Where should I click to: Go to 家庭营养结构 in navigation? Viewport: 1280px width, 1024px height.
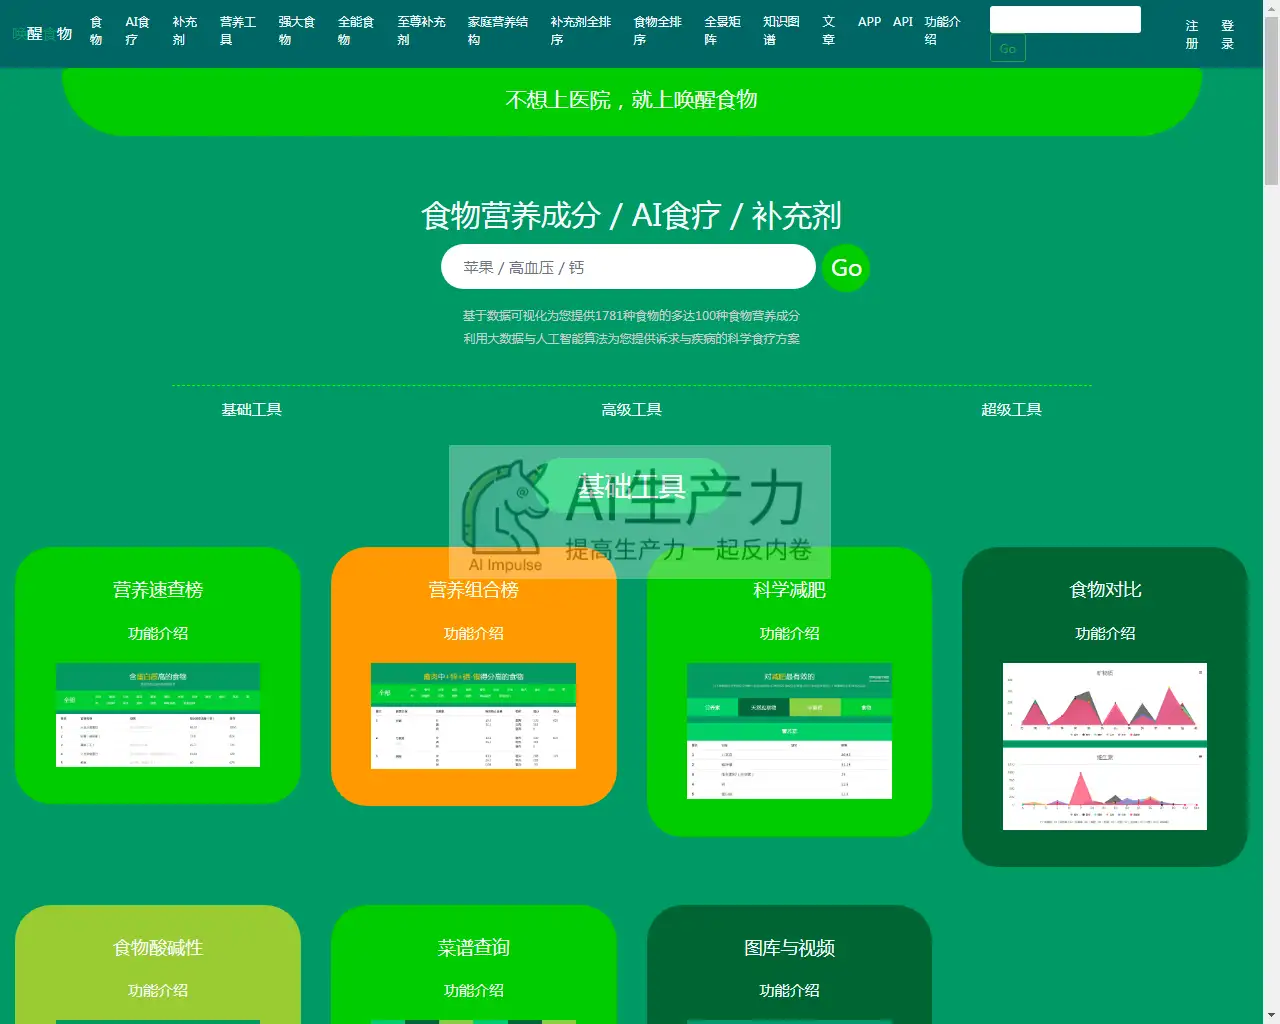(x=497, y=31)
